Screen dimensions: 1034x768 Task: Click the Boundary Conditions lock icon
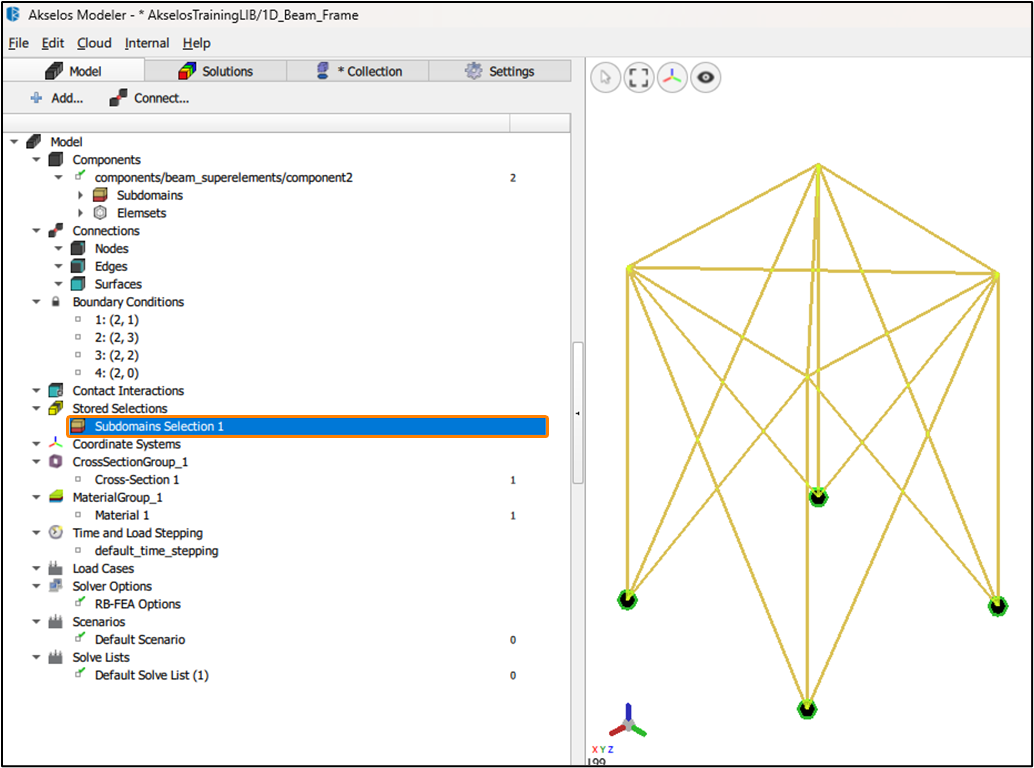56,302
